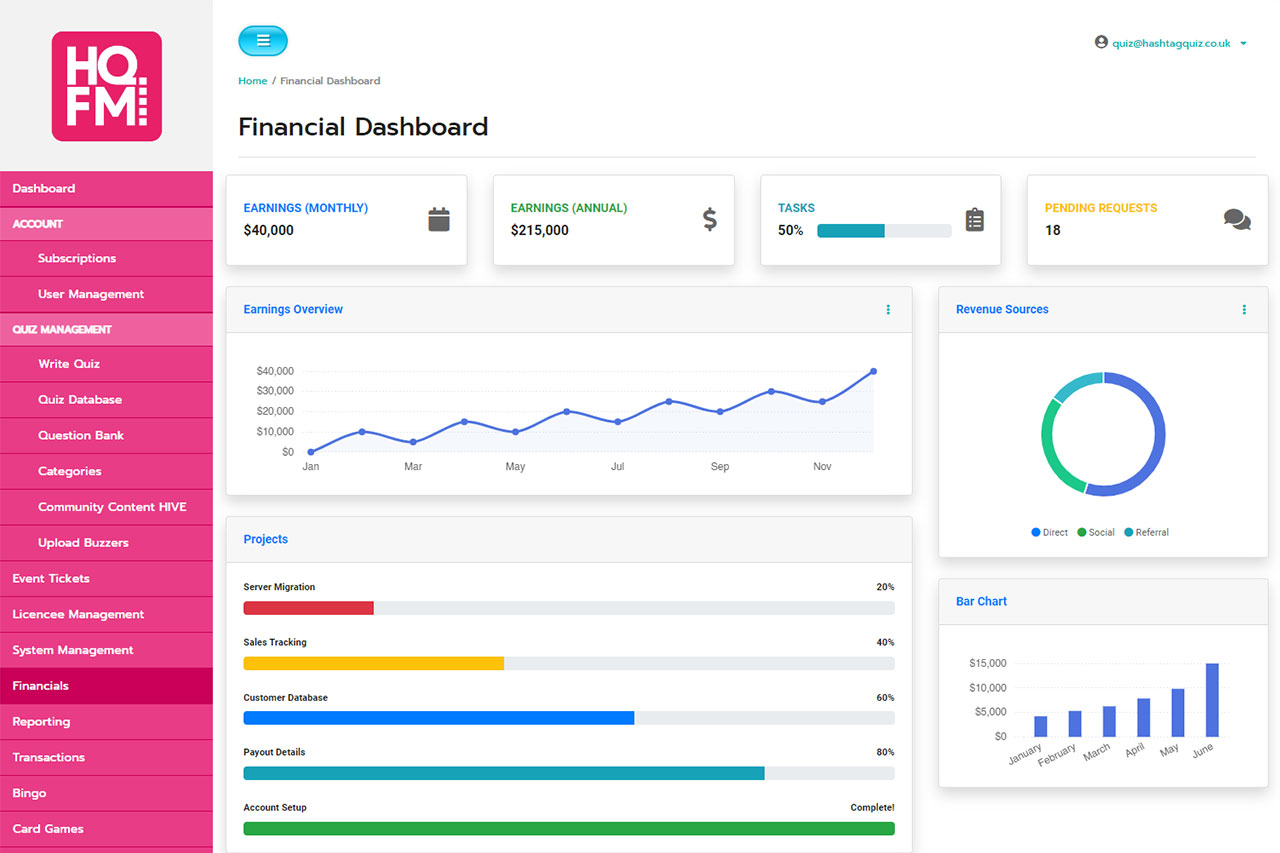The image size is (1280, 853).
Task: Open Card Games in the sidebar
Action: (x=106, y=829)
